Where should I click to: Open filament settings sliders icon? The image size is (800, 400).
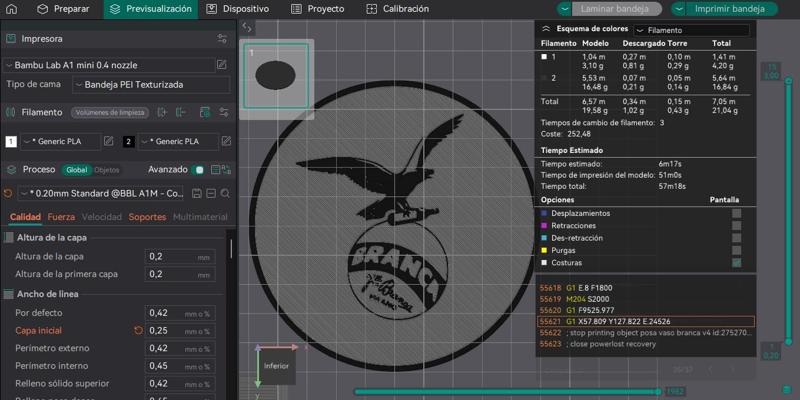click(223, 112)
